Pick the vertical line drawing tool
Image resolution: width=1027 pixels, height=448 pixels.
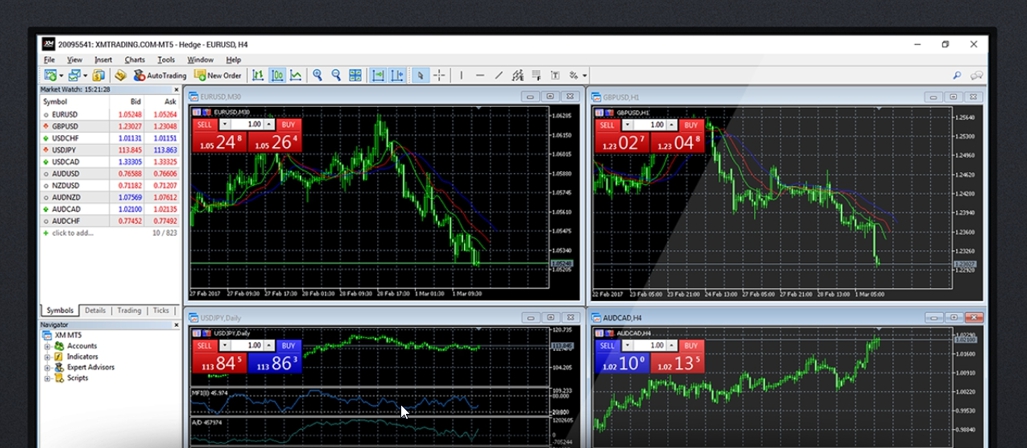tap(461, 75)
